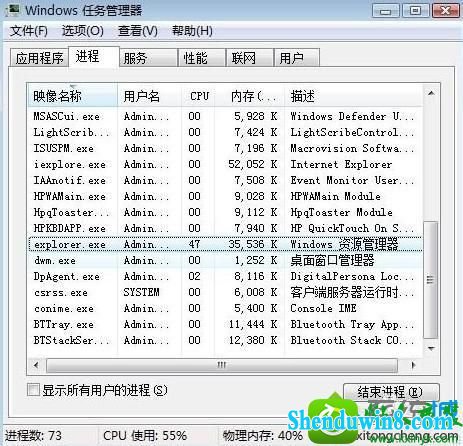Switch to the 服务 tab
Screen dimensions: 463x446
click(x=148, y=58)
